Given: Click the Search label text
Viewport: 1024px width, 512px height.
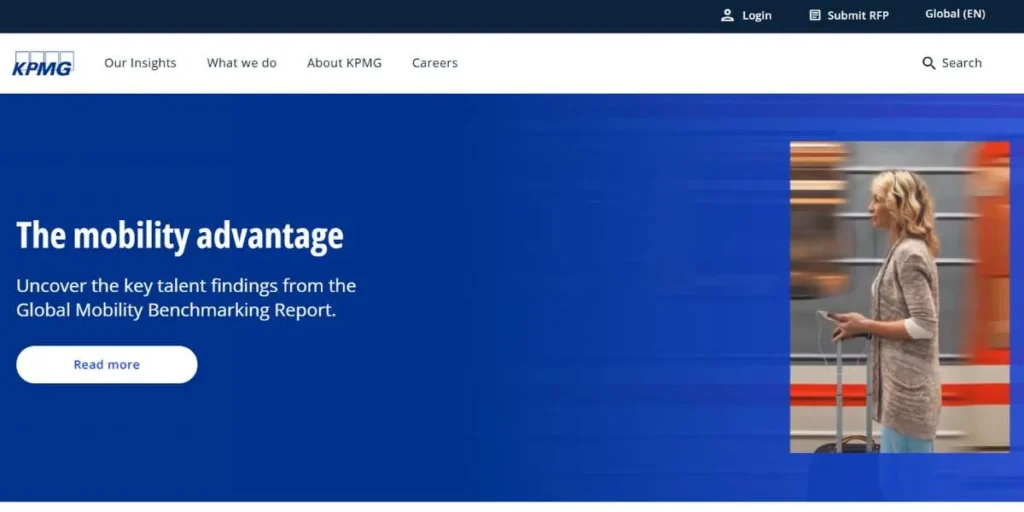Looking at the screenshot, I should tap(962, 63).
